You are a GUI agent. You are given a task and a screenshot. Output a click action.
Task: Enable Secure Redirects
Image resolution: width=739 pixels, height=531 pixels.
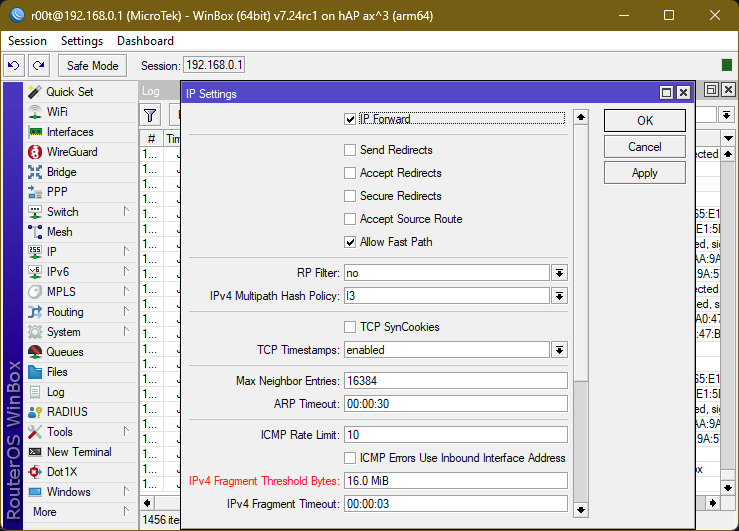coord(350,196)
